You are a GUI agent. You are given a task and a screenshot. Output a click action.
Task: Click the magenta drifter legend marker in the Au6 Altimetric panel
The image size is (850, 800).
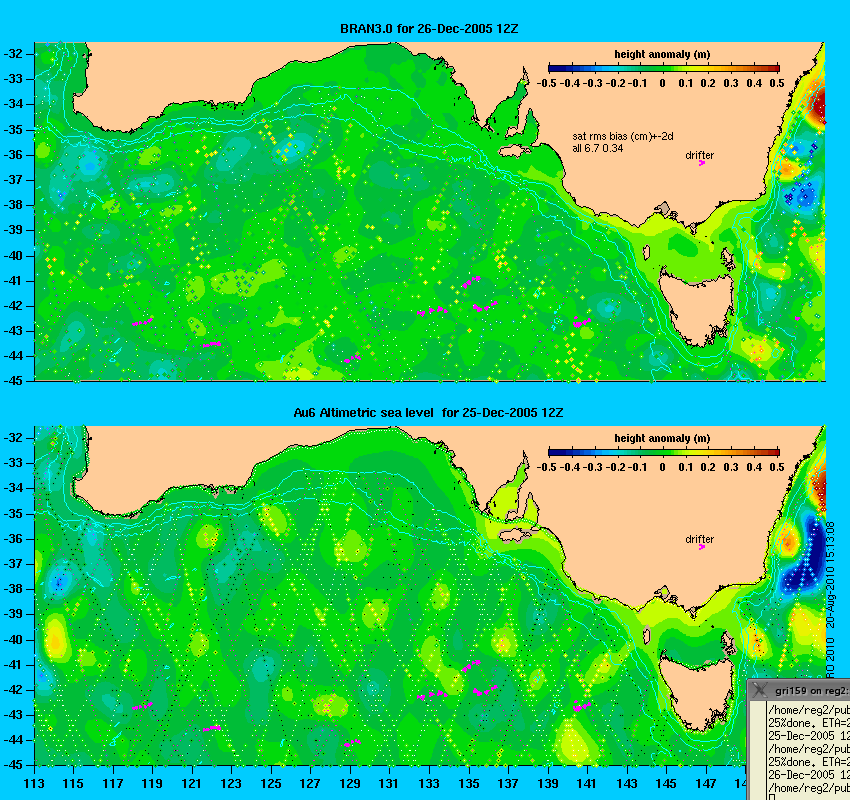[701, 547]
